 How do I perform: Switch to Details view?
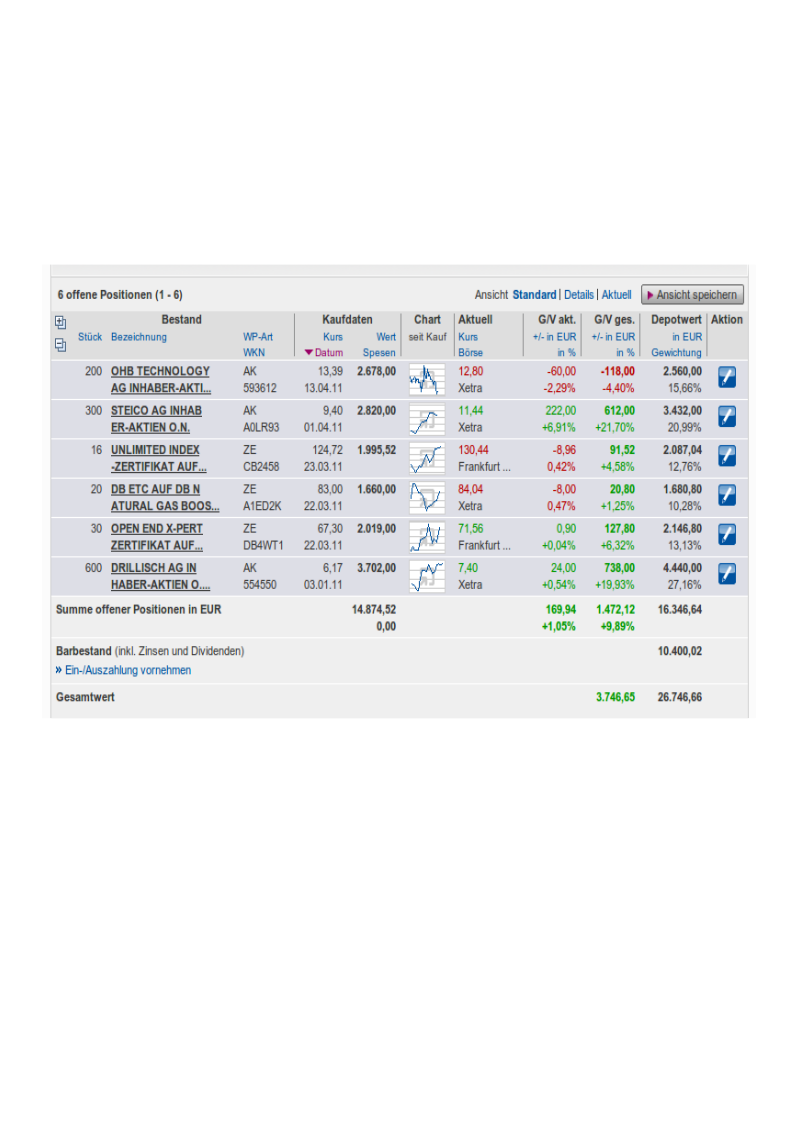578,294
